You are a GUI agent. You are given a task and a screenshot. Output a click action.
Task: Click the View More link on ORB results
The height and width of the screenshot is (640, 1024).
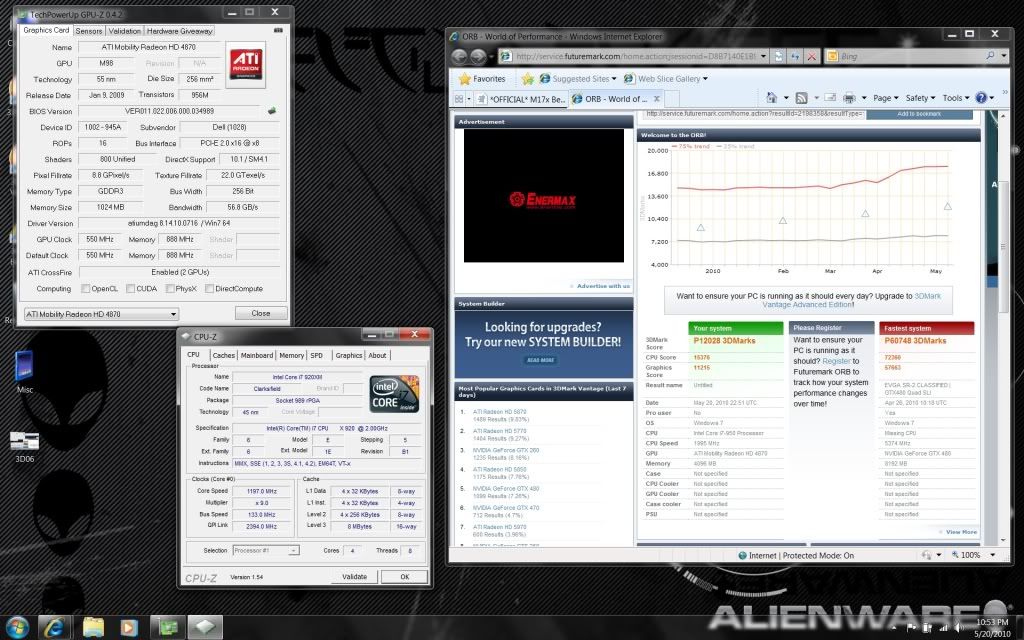click(961, 532)
